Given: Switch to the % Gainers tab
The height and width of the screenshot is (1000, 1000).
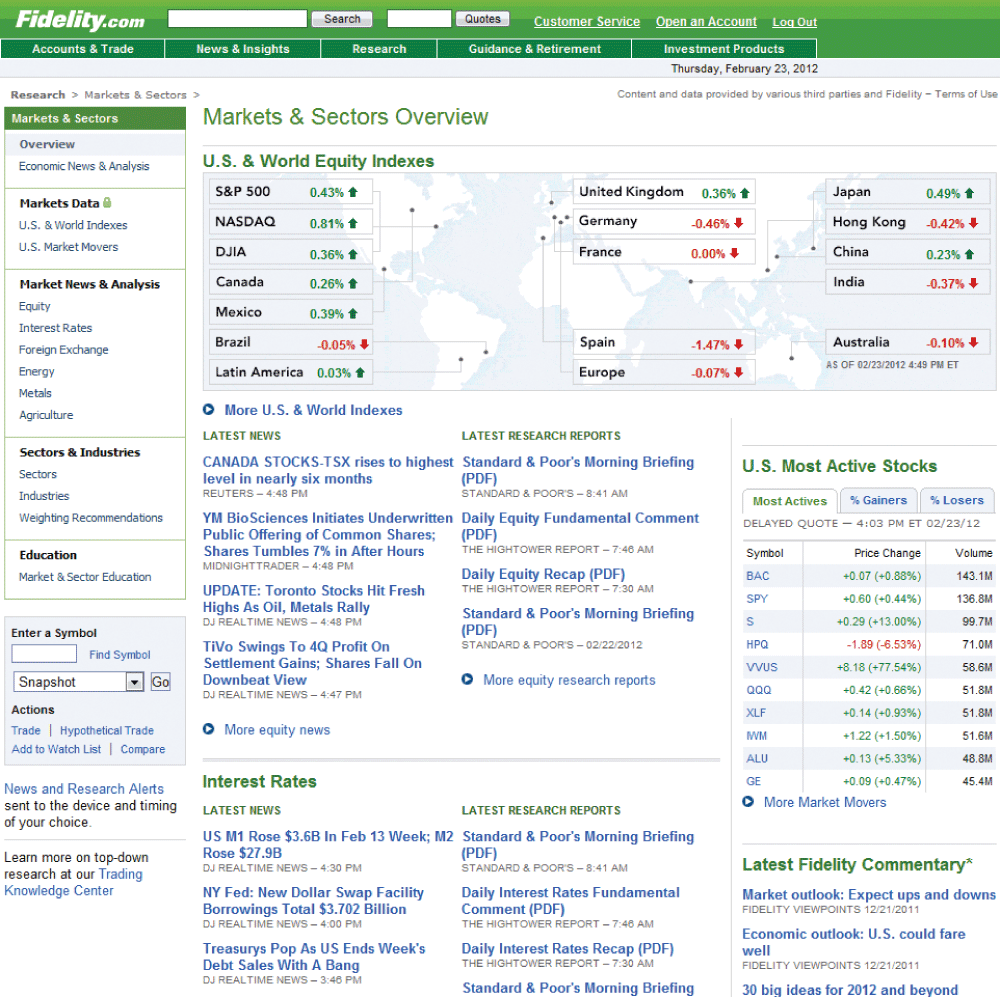Looking at the screenshot, I should pyautogui.click(x=878, y=501).
